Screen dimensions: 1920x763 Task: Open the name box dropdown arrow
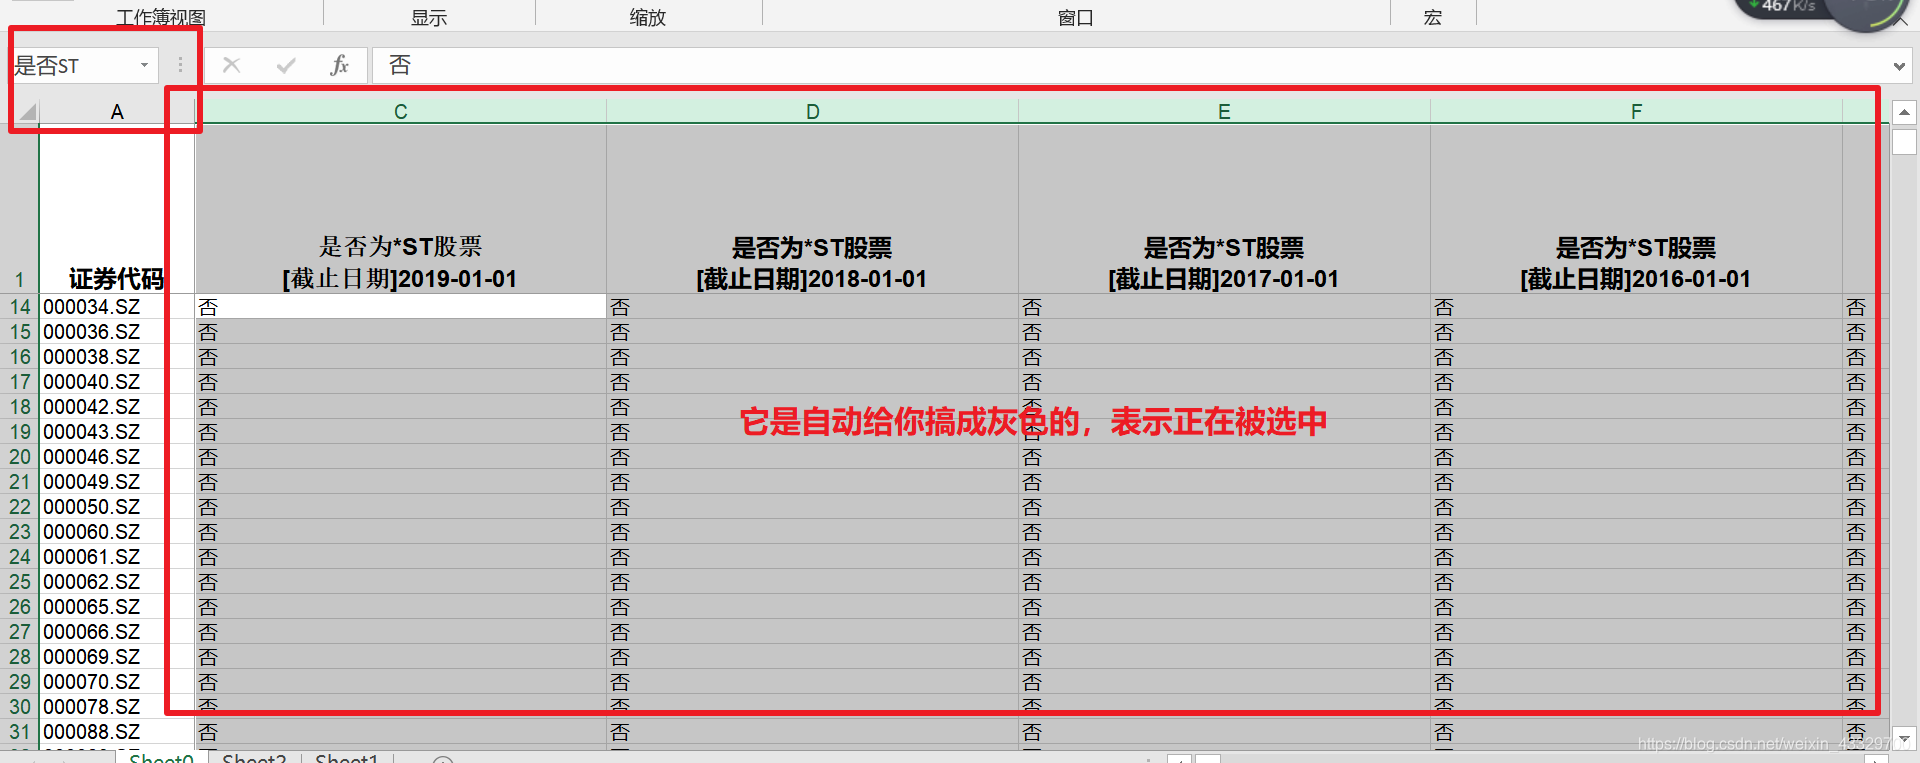(x=145, y=65)
